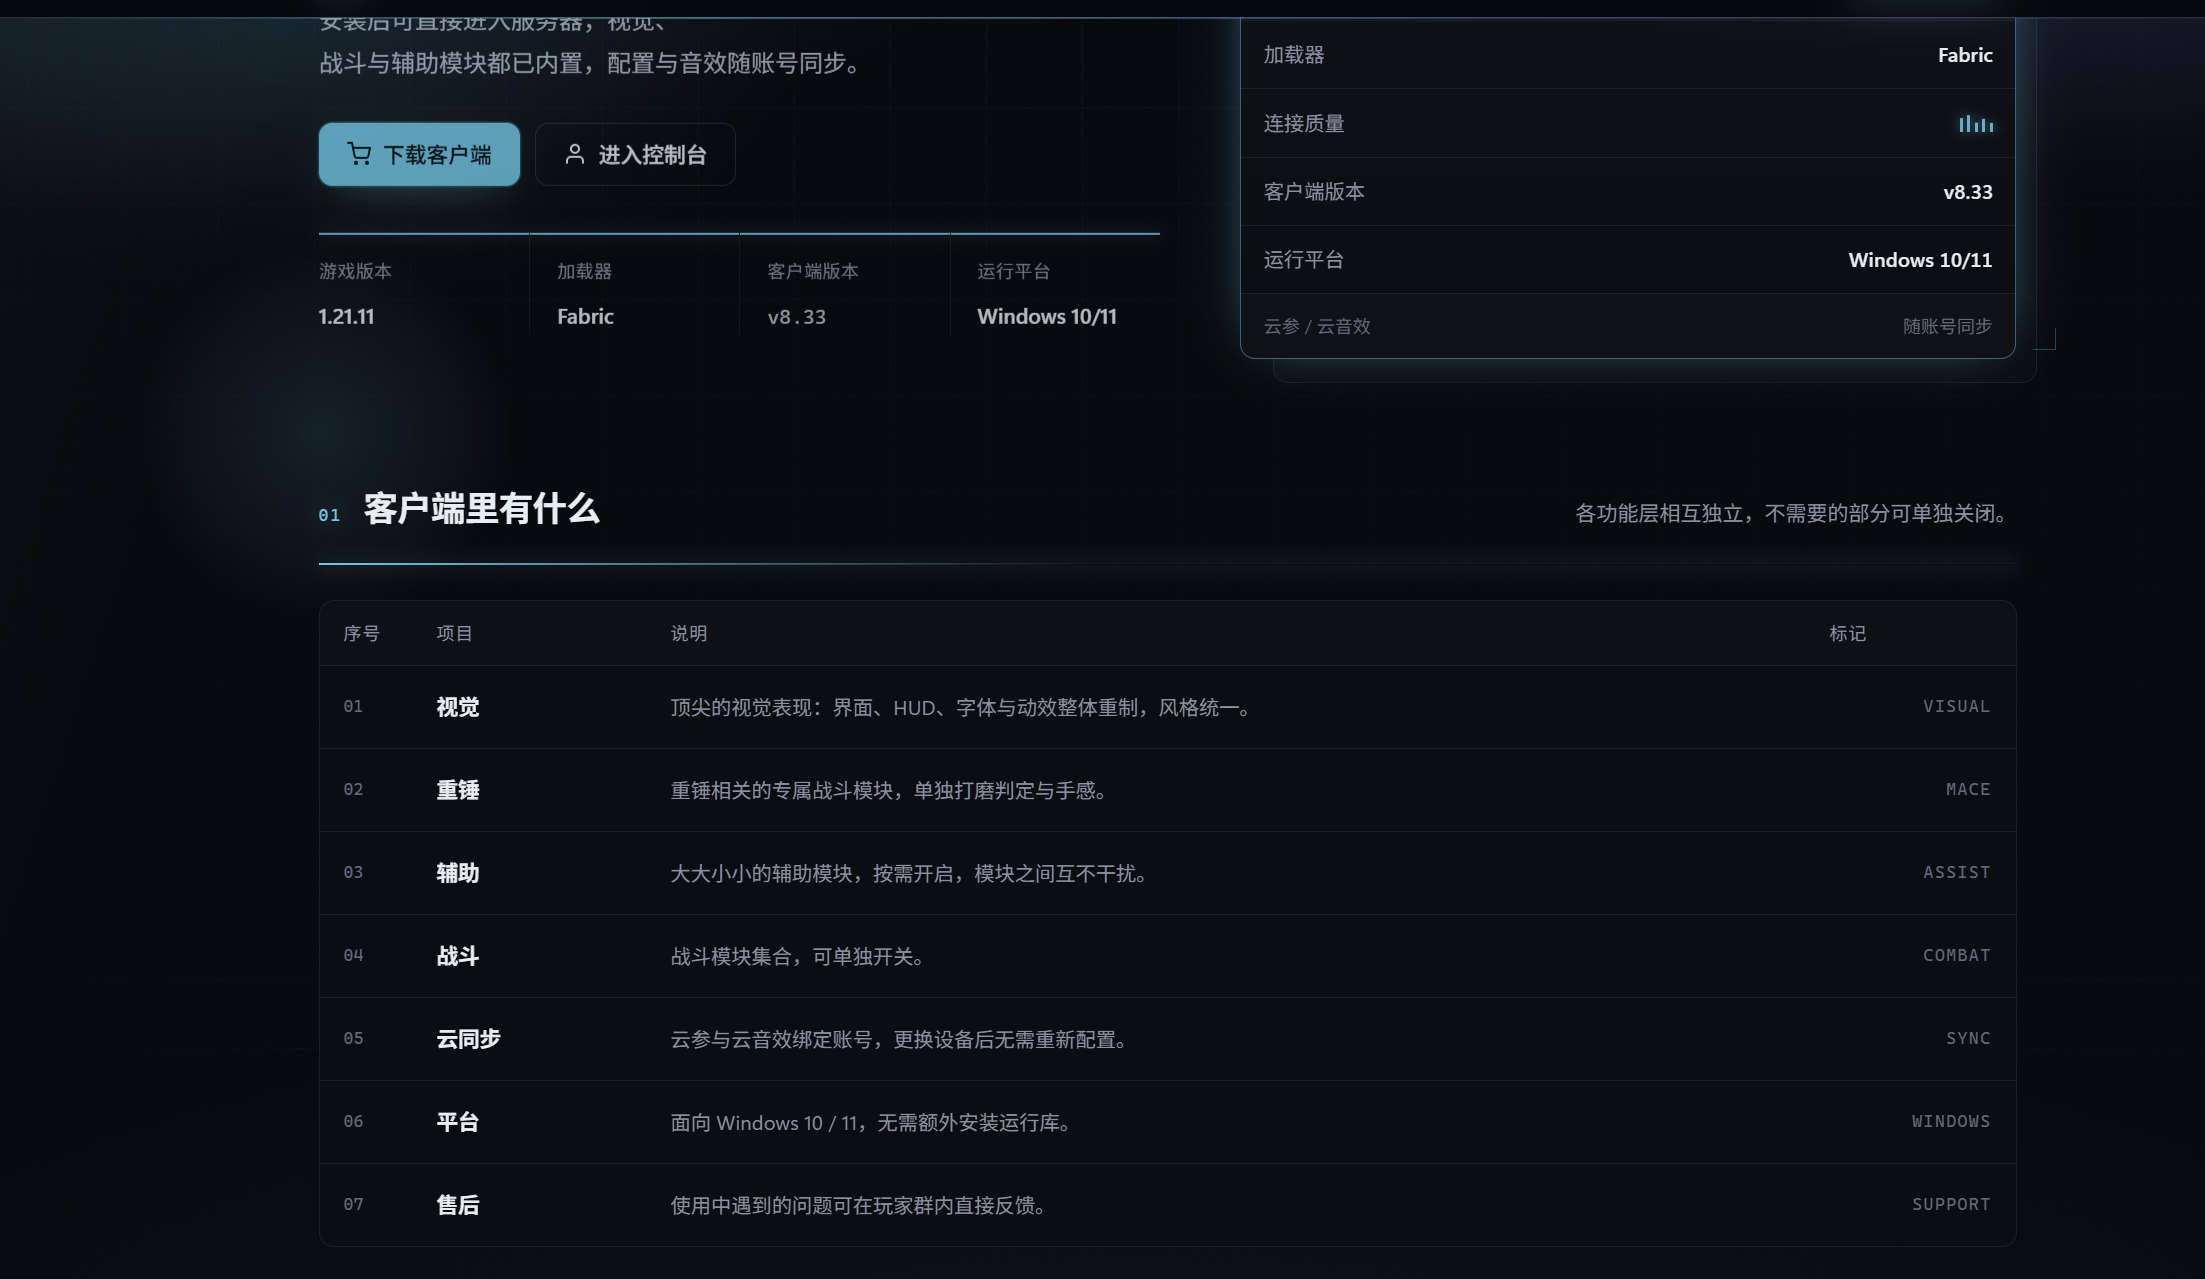
Task: Select the 重锤 row name
Action: [x=458, y=790]
